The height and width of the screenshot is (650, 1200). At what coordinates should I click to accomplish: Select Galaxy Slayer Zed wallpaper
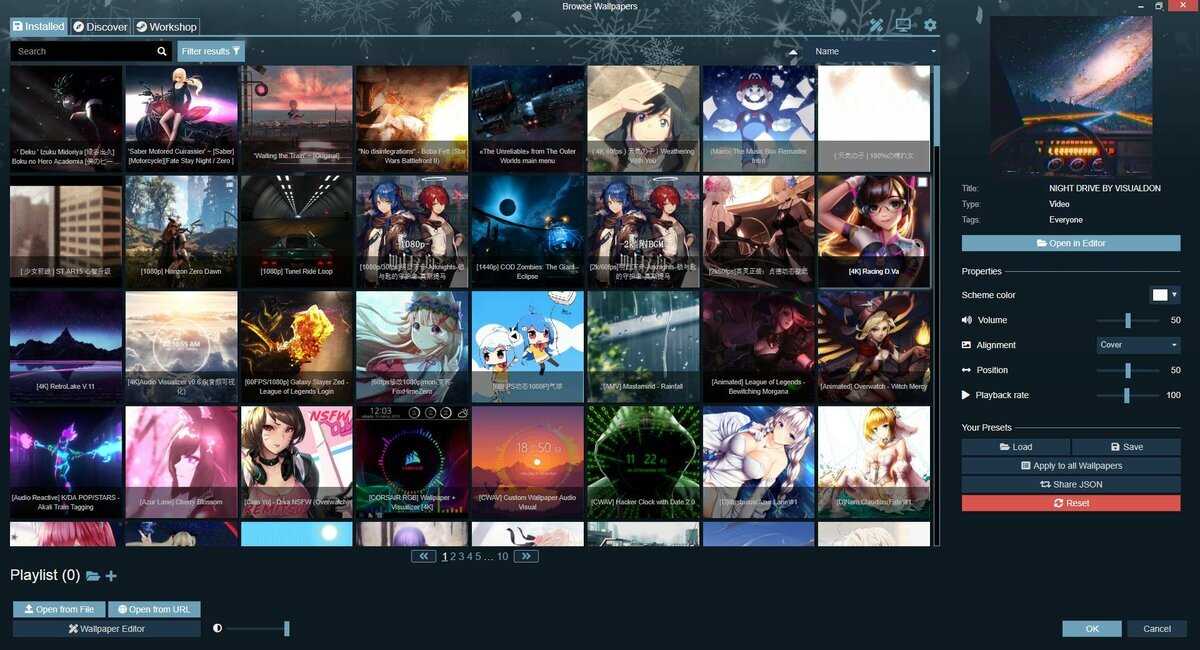[x=297, y=347]
